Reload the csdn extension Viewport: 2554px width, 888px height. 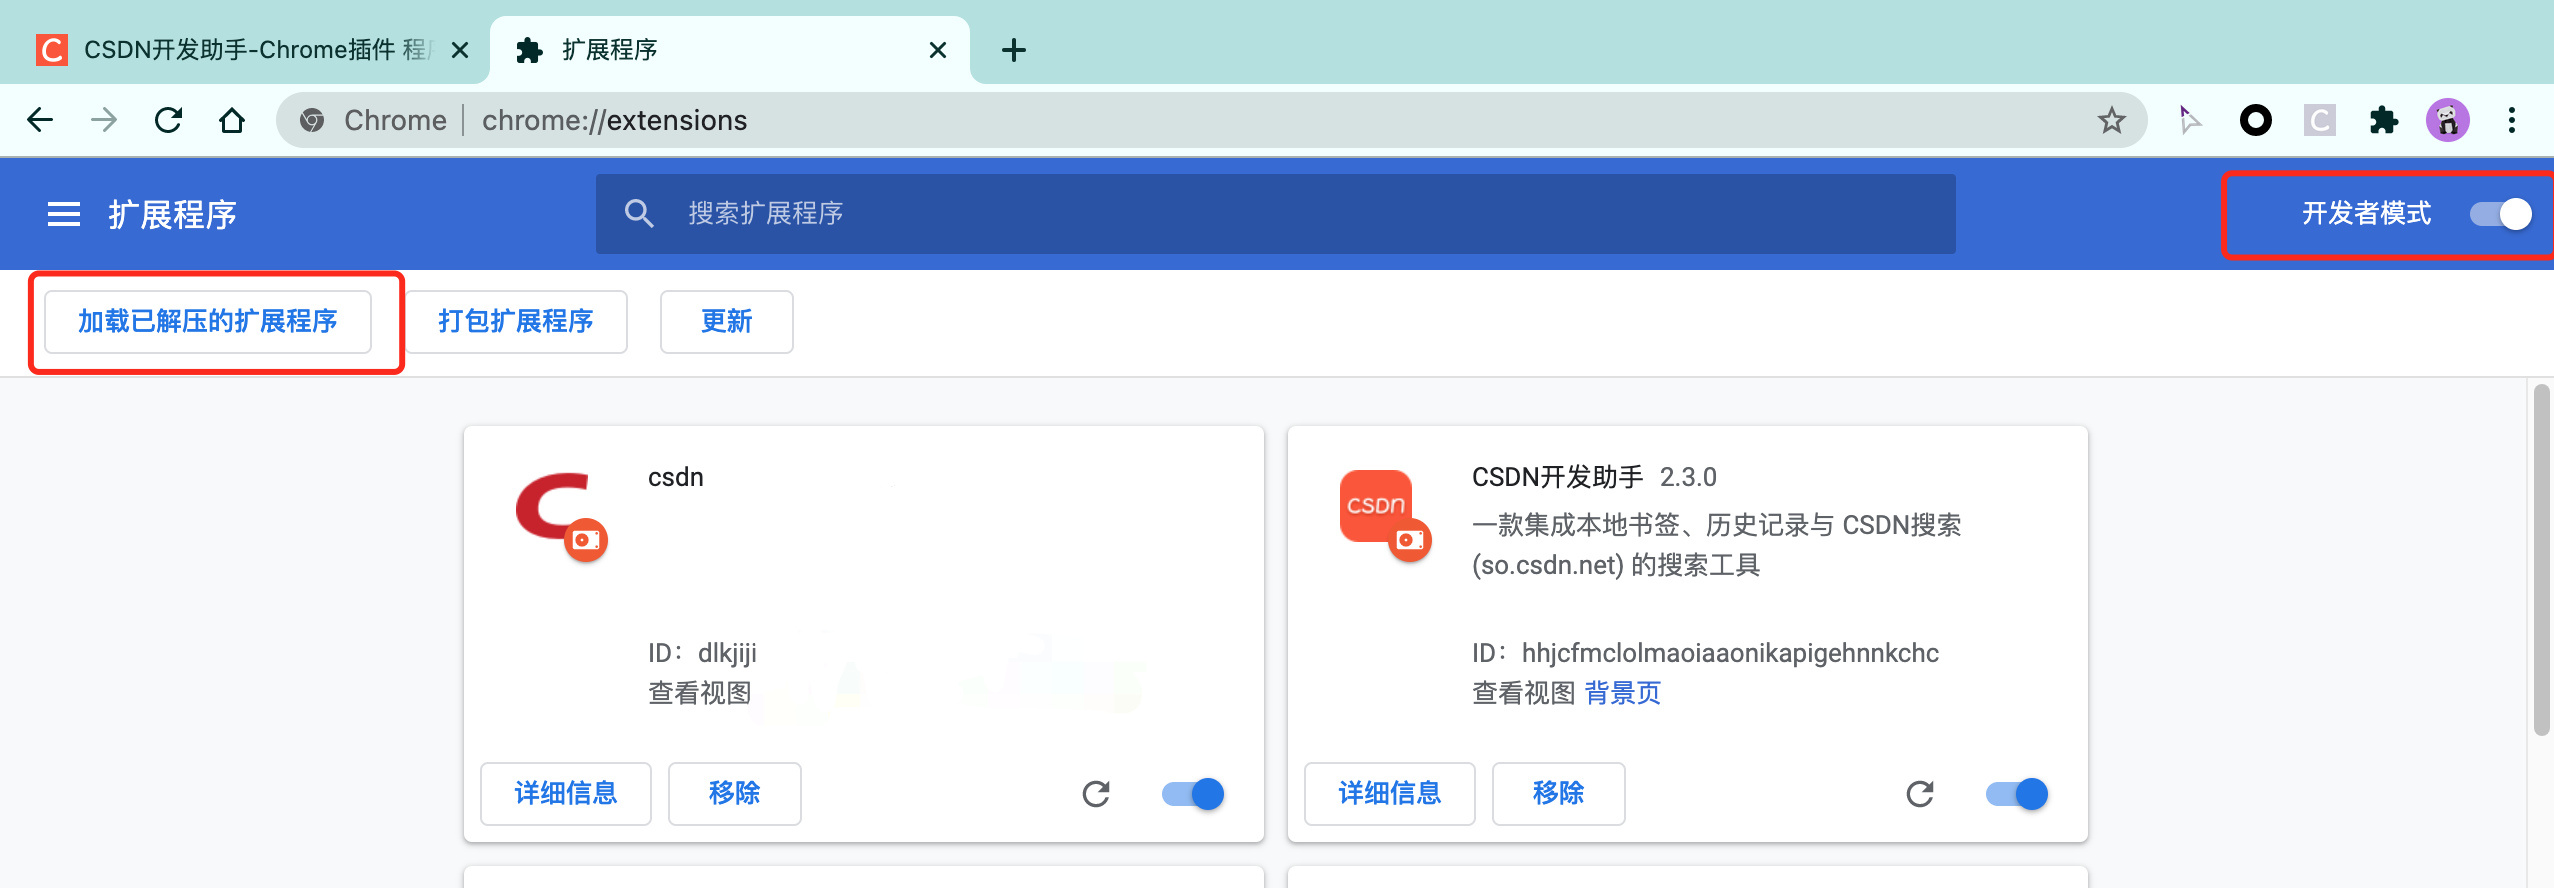1096,794
